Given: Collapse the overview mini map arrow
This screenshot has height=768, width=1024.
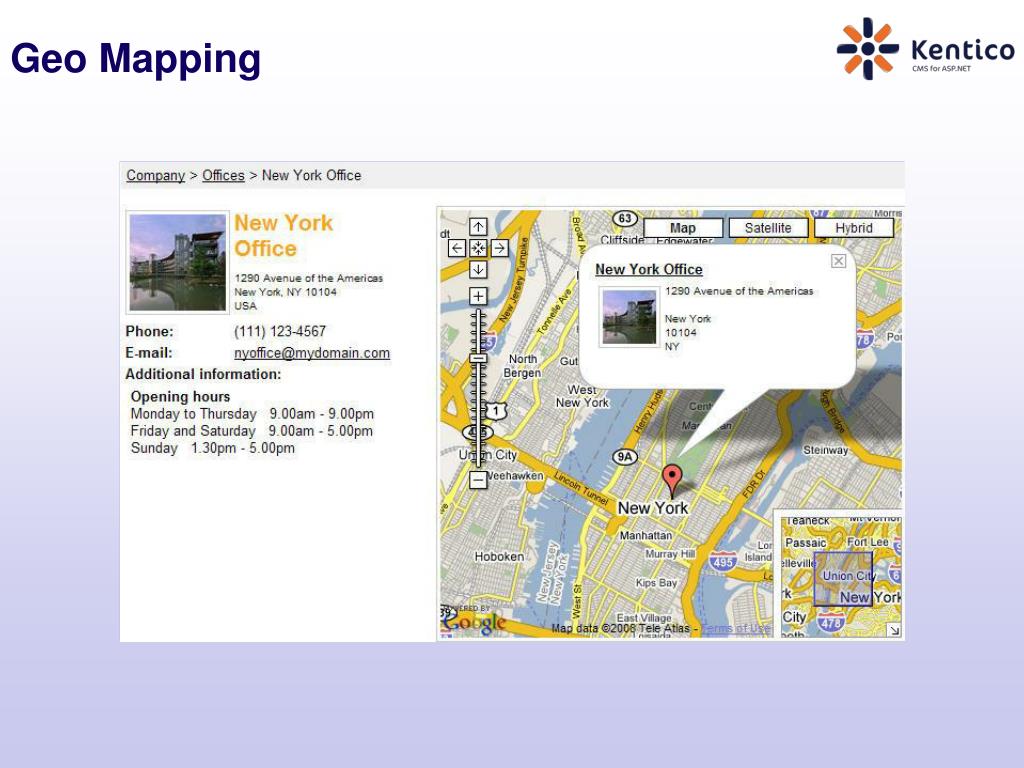Looking at the screenshot, I should click(x=894, y=630).
